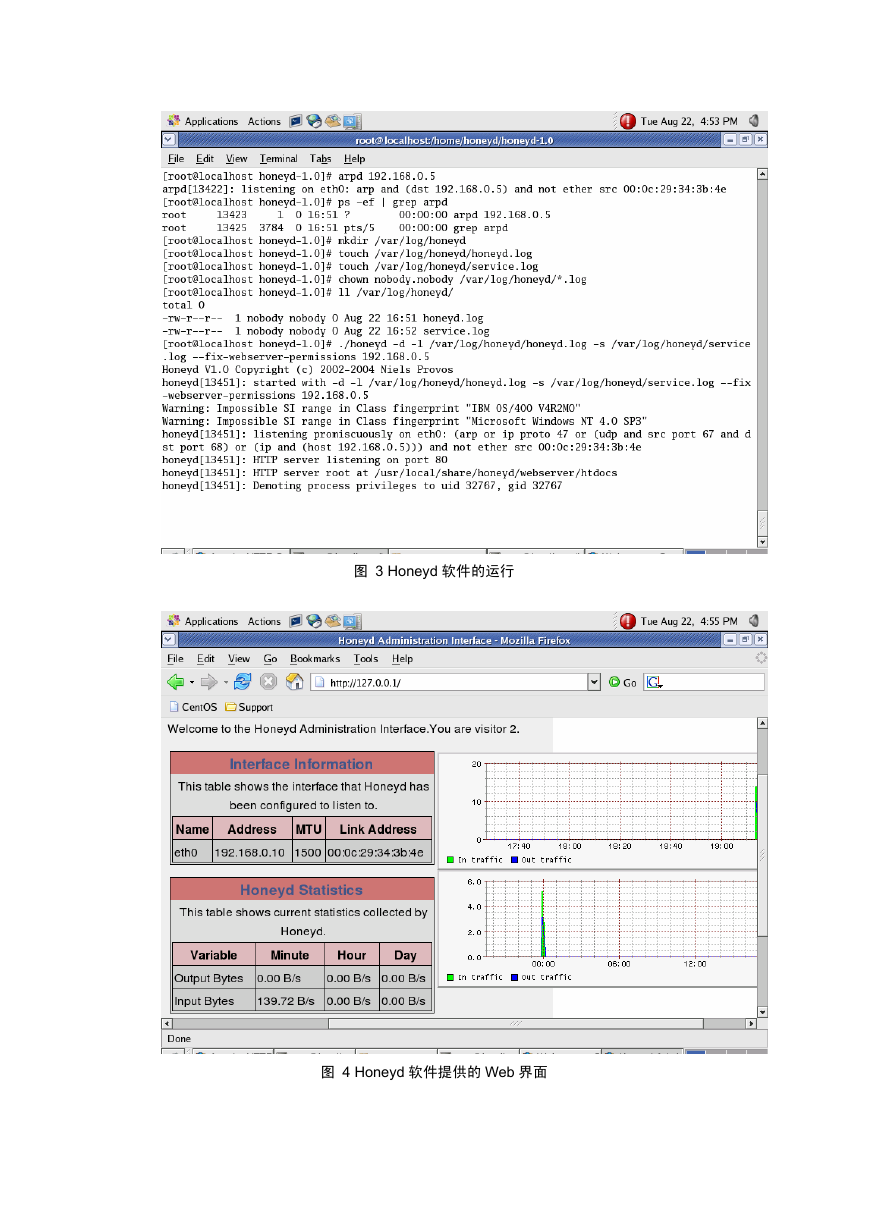Open Firefox's File menu
This screenshot has width=869, height=1228.
176,659
